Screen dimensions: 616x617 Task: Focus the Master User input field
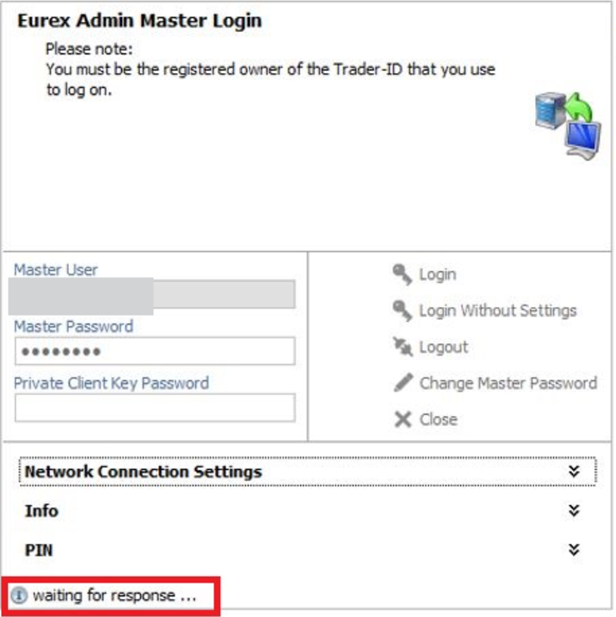pos(154,294)
